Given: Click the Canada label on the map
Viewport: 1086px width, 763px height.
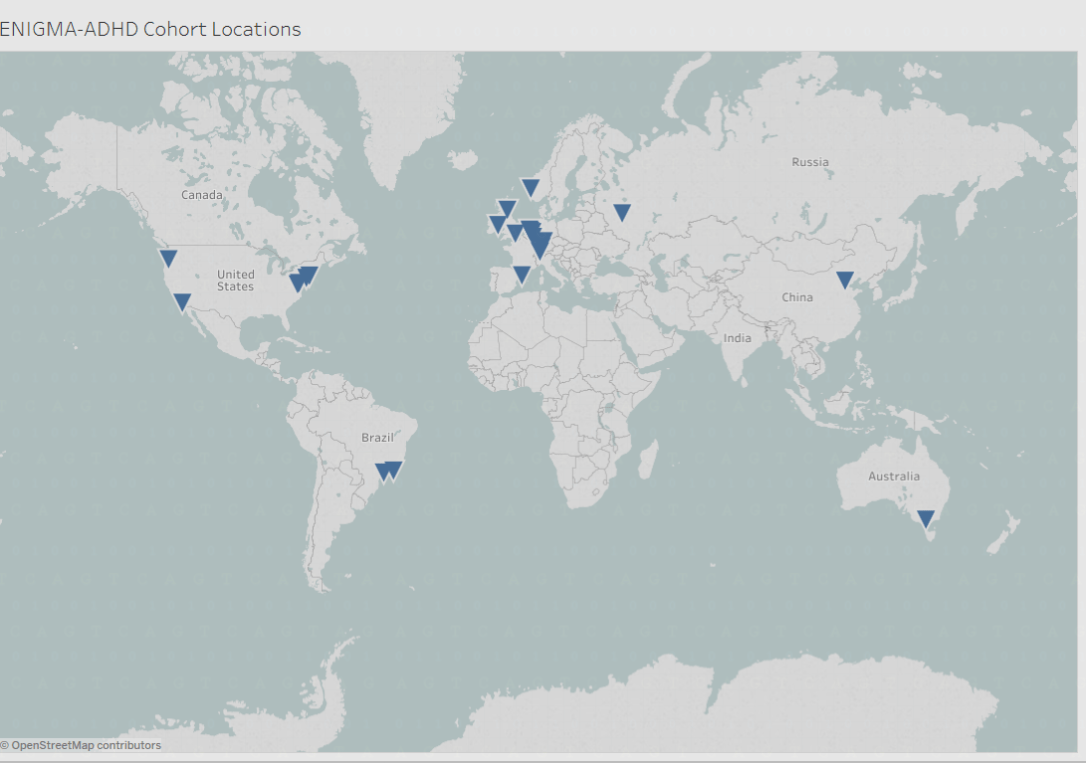Looking at the screenshot, I should 201,195.
